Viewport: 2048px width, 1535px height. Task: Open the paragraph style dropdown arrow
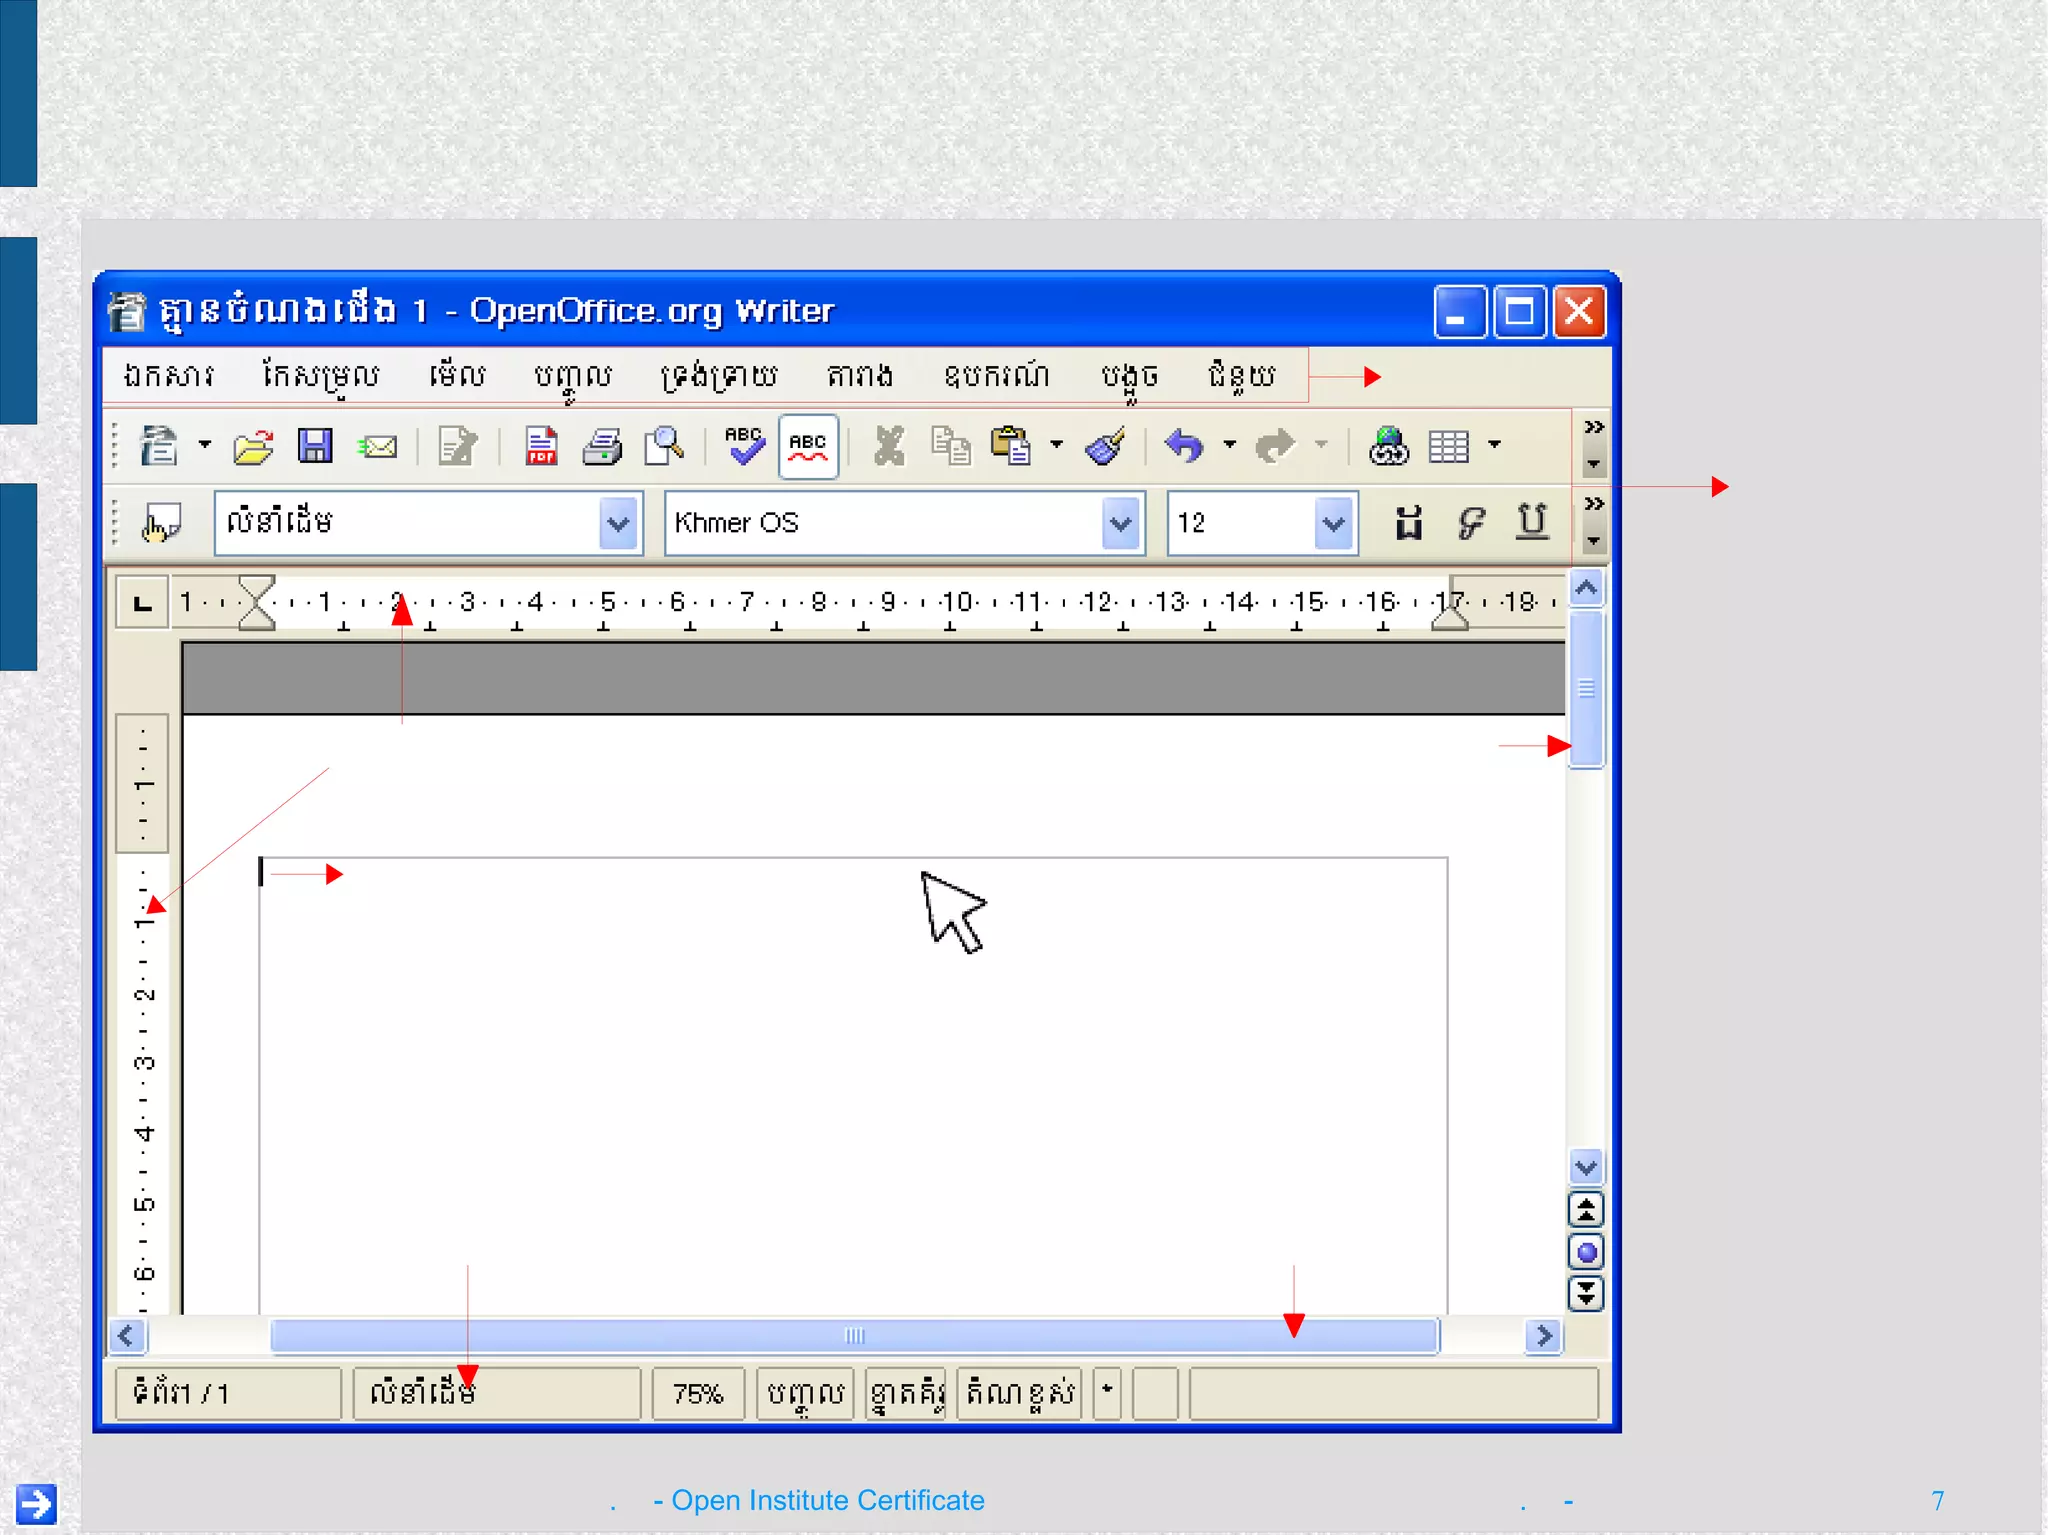(x=618, y=523)
